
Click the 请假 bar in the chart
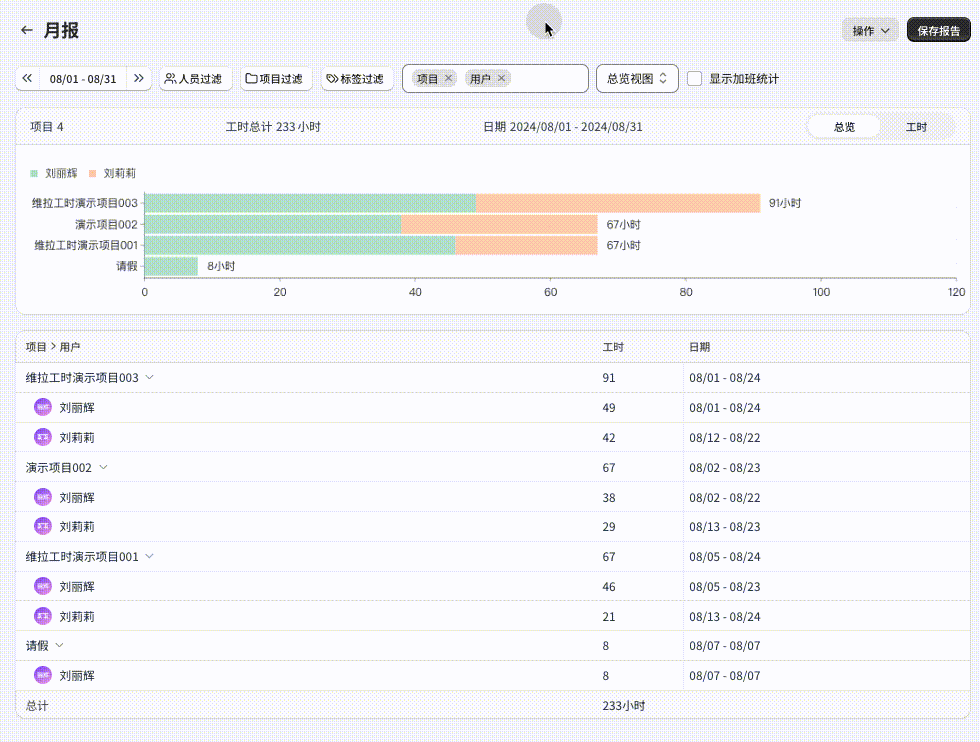click(171, 266)
